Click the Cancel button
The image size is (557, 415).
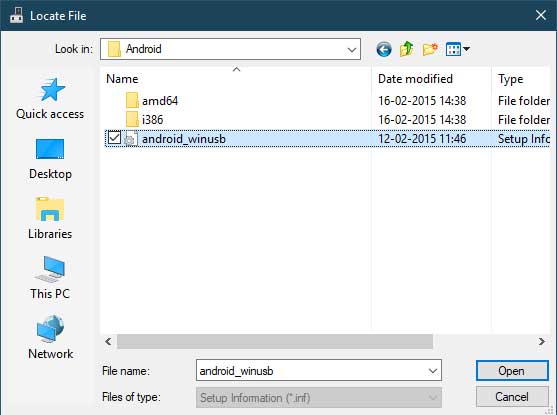tap(512, 397)
